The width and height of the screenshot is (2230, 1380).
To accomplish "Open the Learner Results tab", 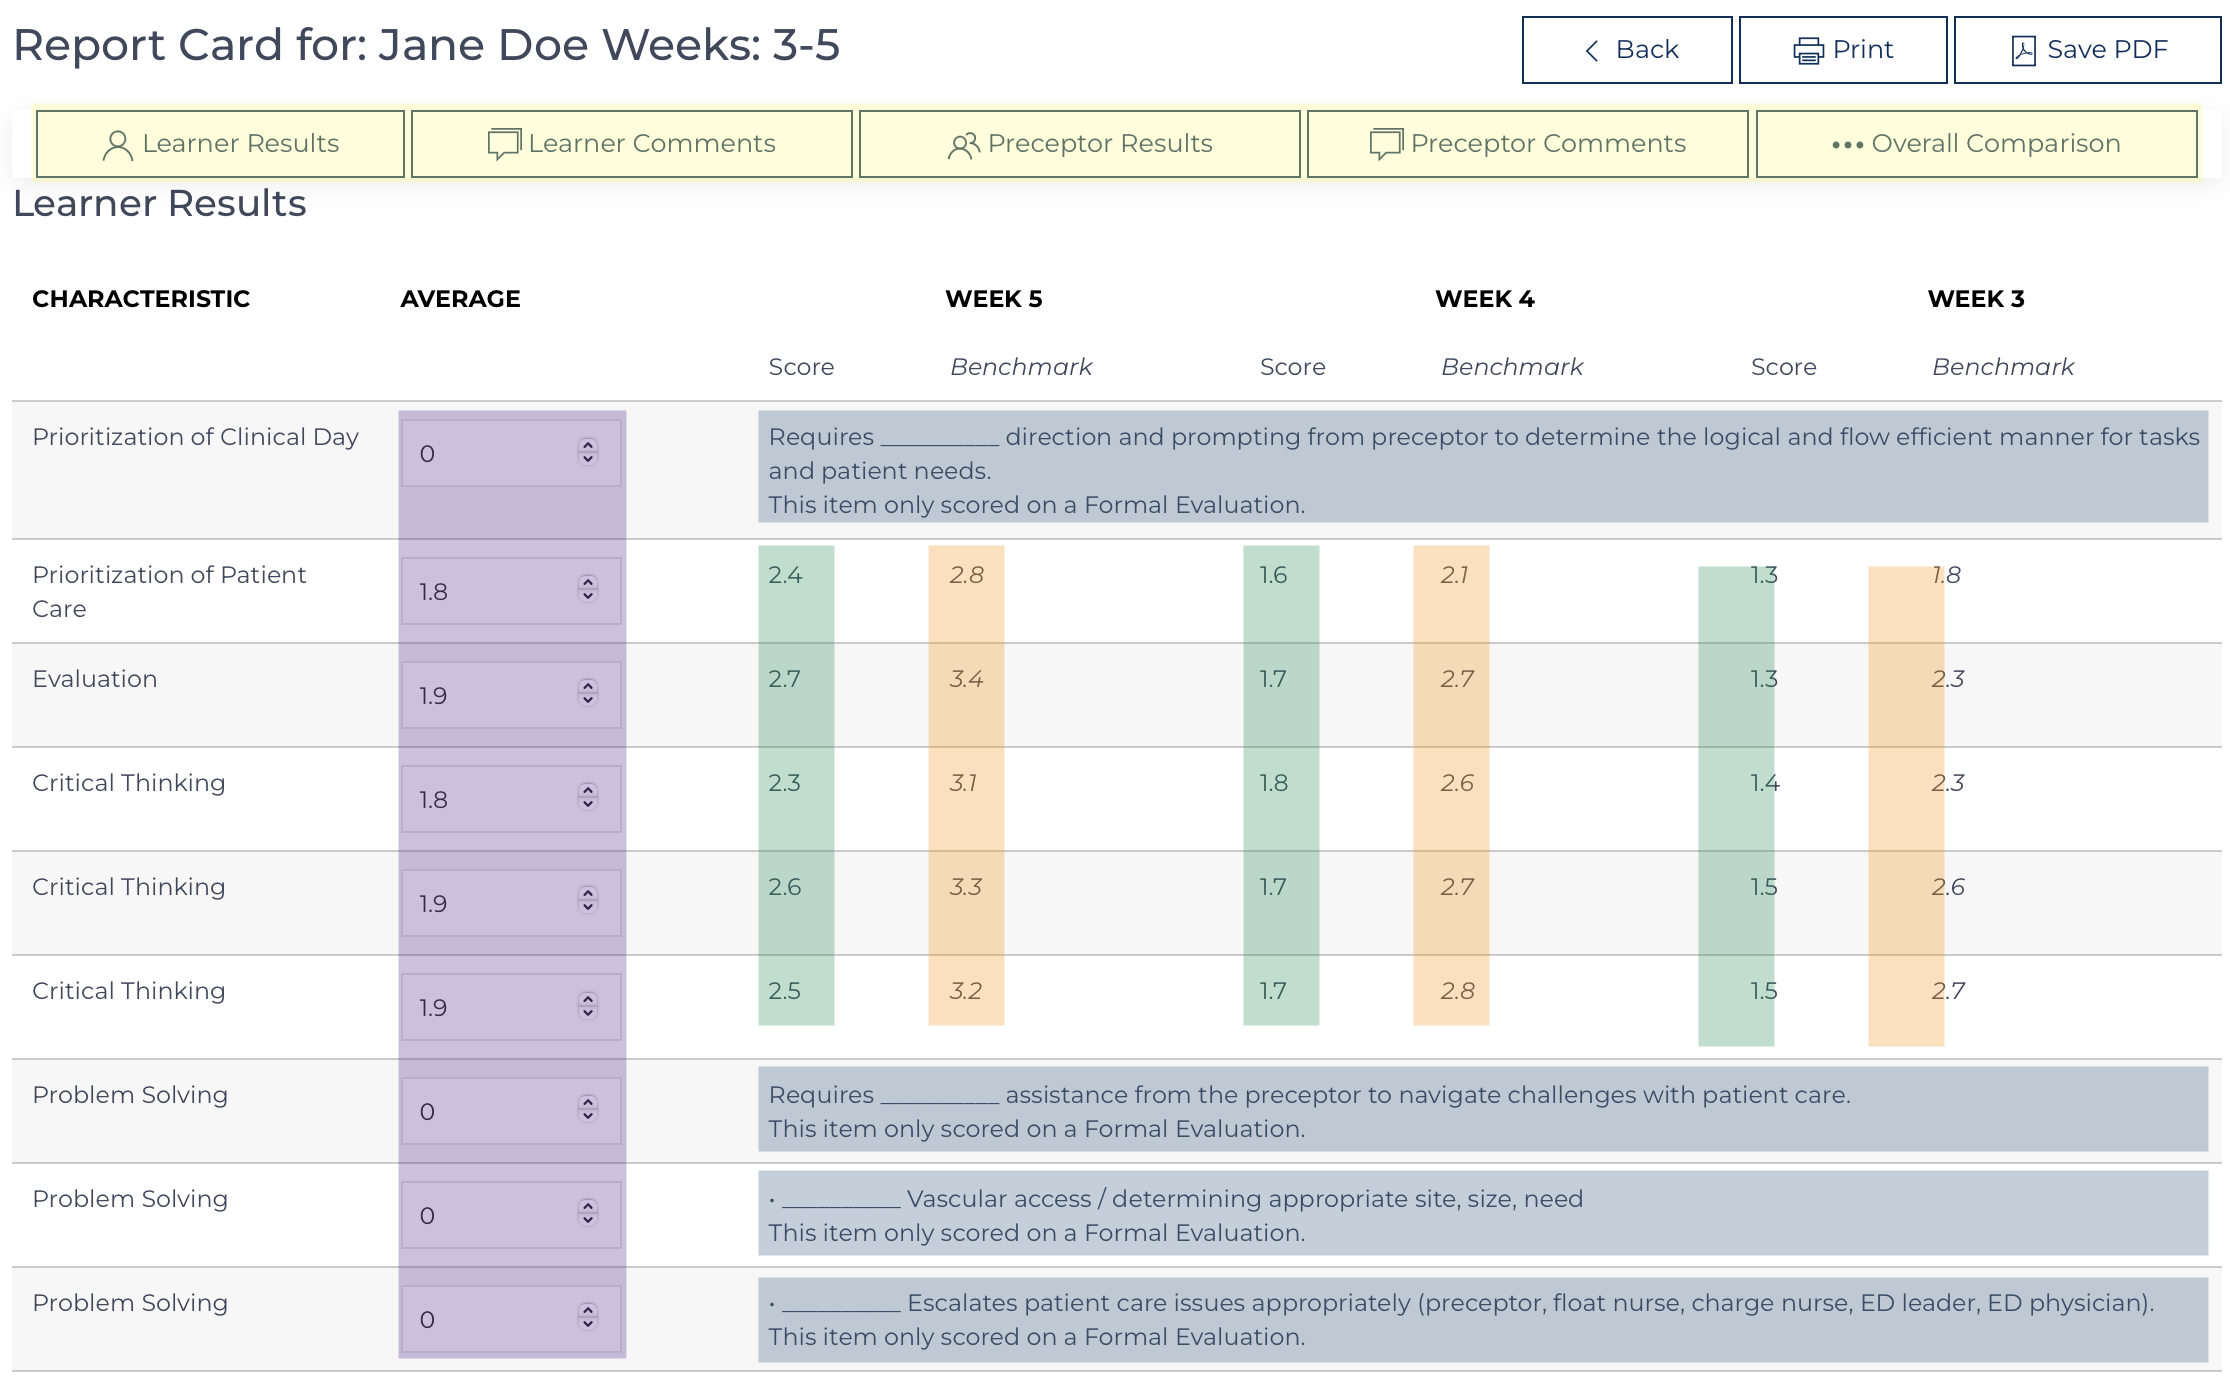I will (x=221, y=144).
